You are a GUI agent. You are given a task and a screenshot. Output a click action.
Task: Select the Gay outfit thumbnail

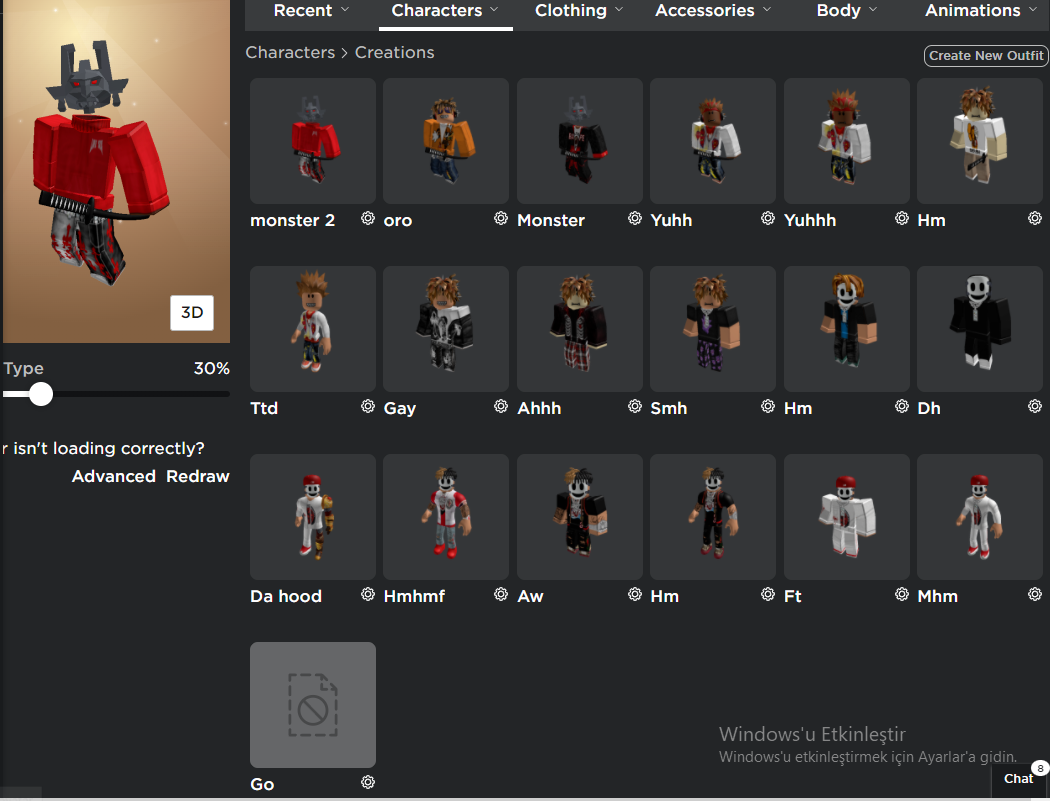click(x=446, y=329)
